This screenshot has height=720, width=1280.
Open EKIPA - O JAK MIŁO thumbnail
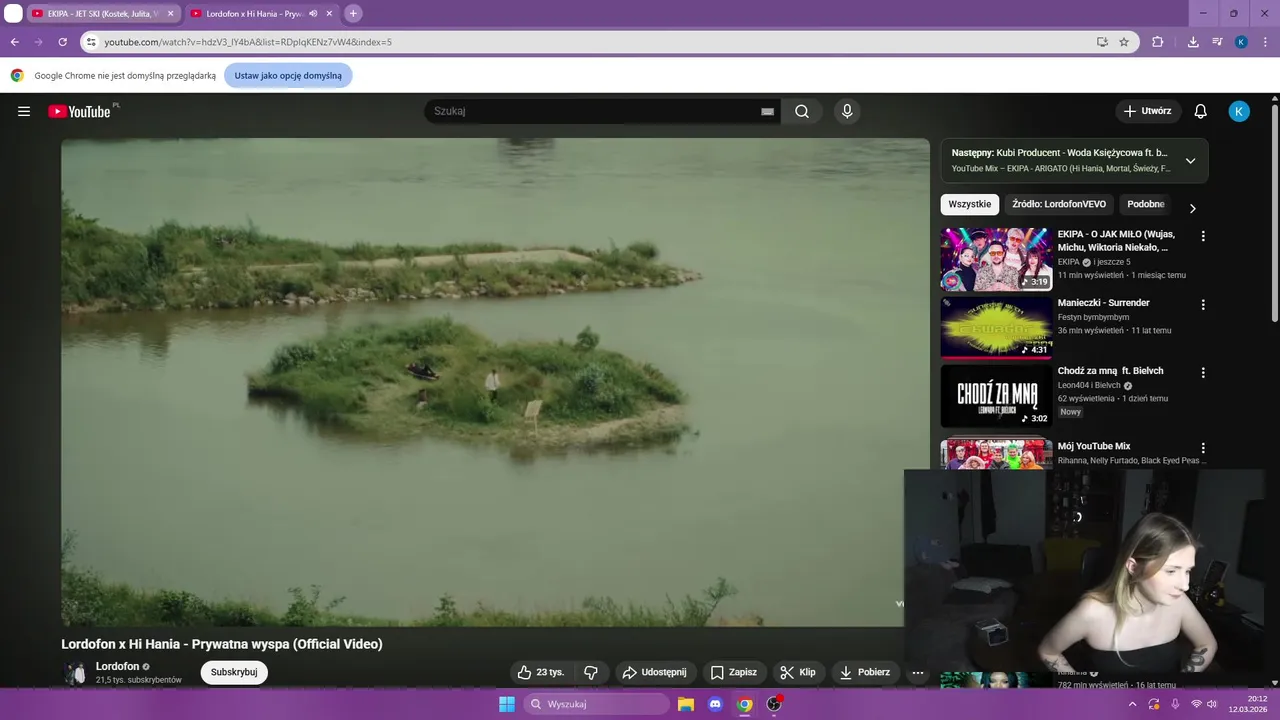(x=996, y=259)
